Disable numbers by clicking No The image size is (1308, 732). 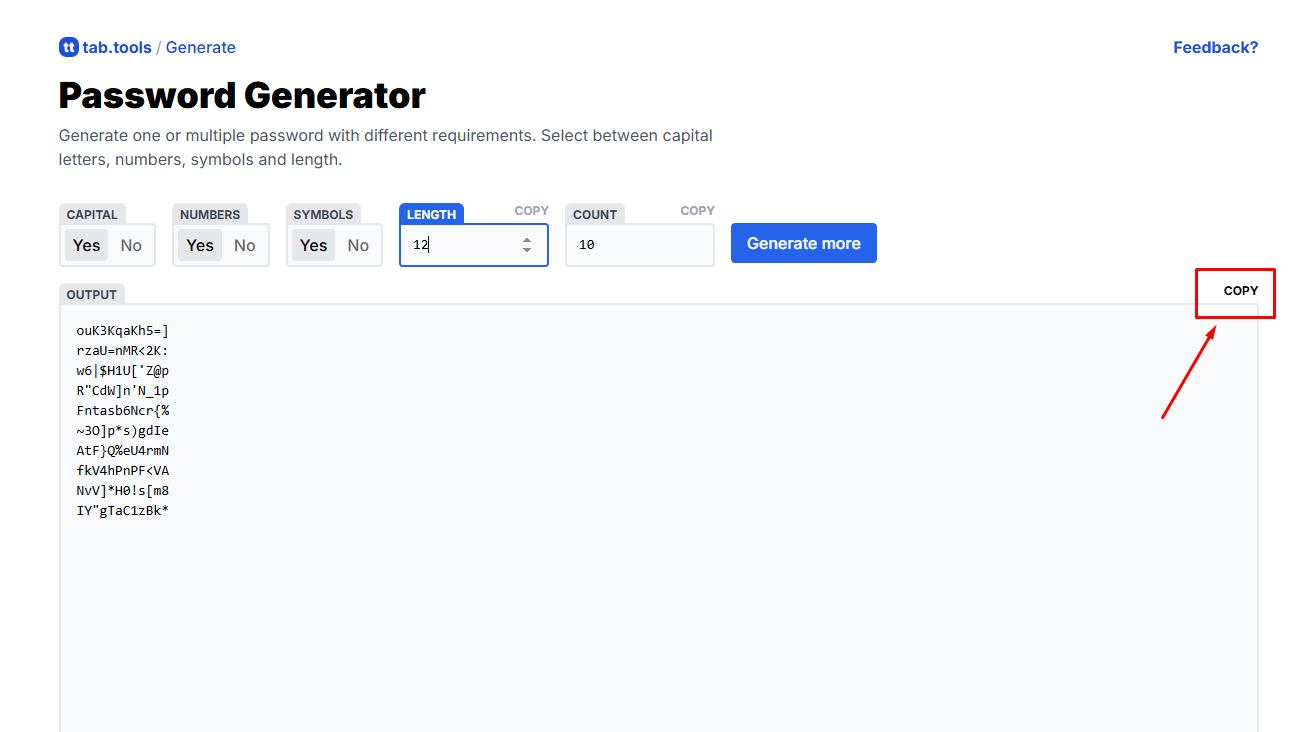(x=244, y=244)
